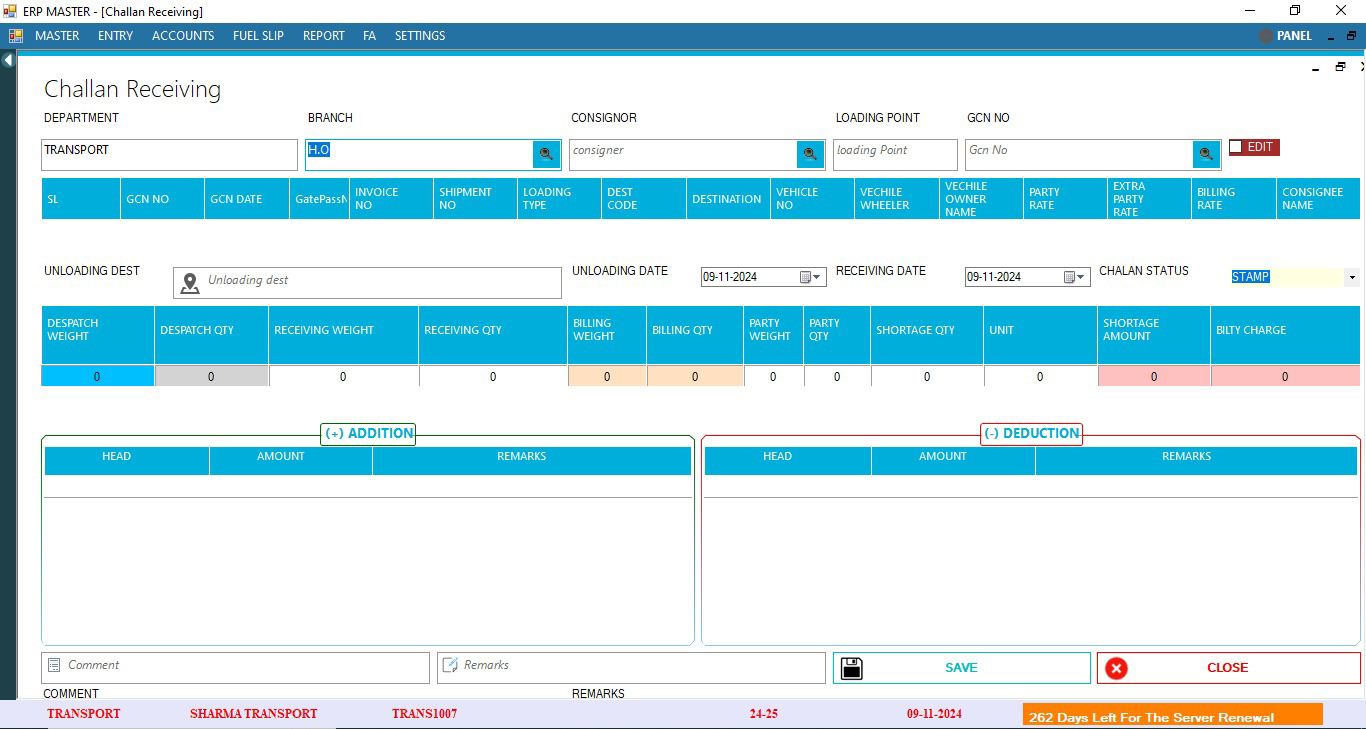Click the Branch search magnifier icon

click(x=546, y=154)
